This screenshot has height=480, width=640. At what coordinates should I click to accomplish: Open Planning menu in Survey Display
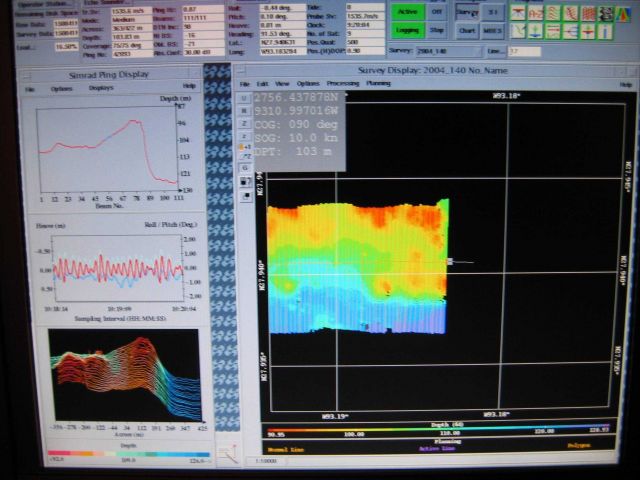click(378, 83)
